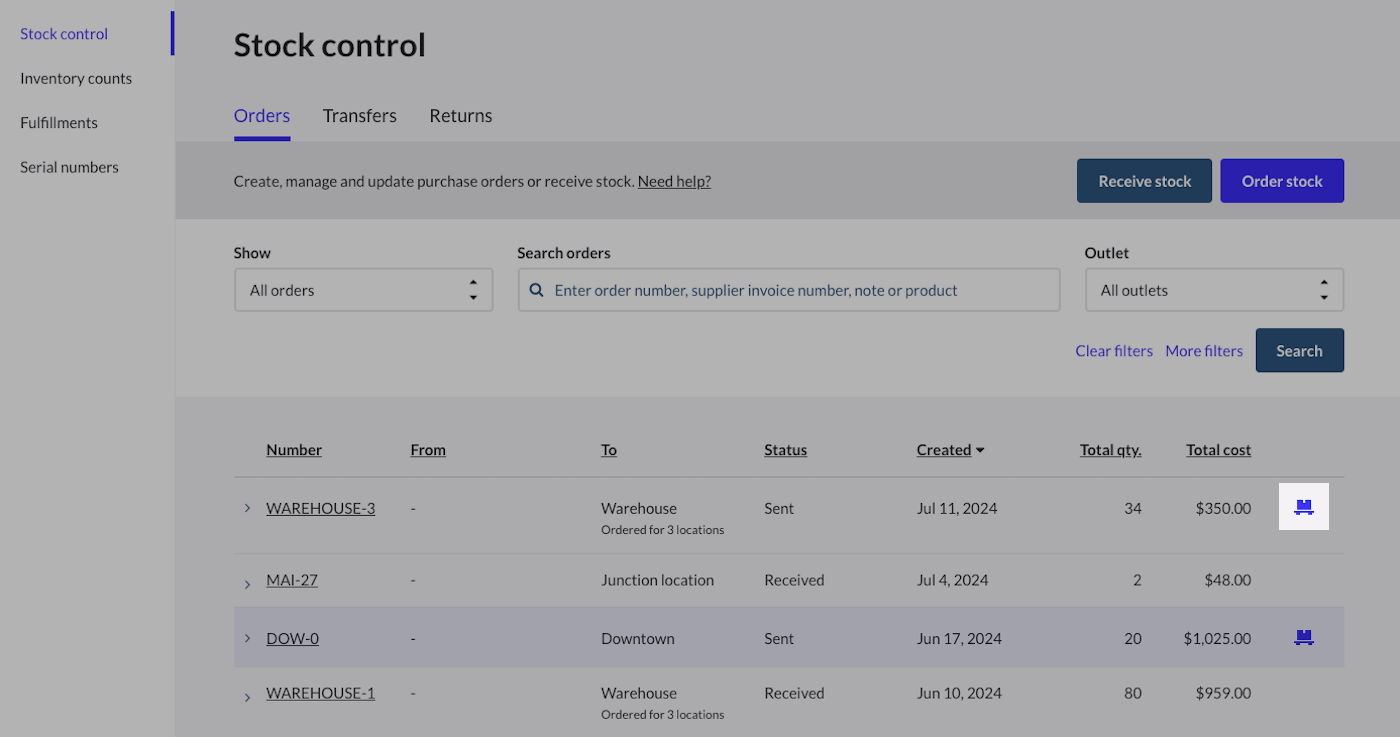This screenshot has width=1400, height=737.
Task: Open the More filters link
Action: click(1204, 351)
